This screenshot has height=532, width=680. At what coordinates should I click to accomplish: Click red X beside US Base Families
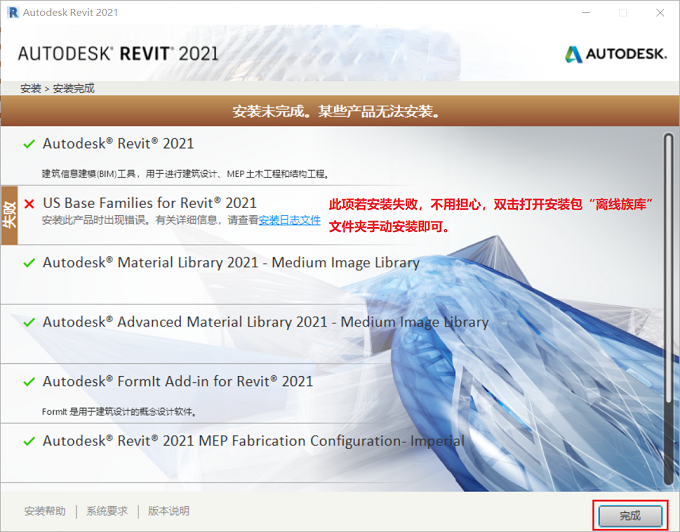pyautogui.click(x=29, y=203)
